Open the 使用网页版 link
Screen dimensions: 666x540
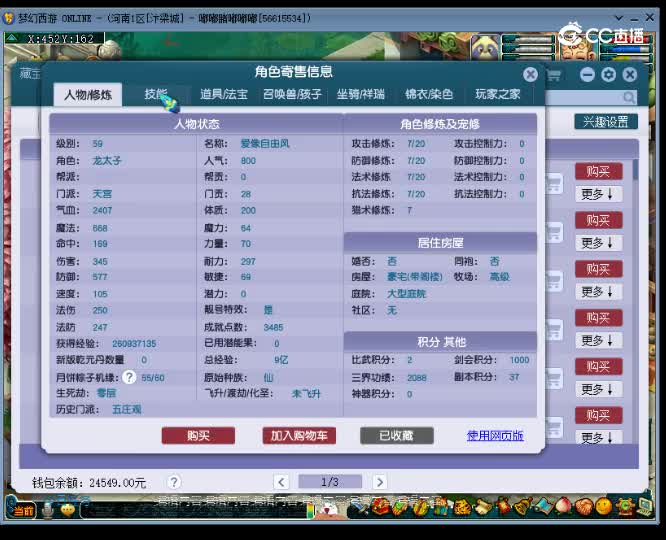click(495, 435)
